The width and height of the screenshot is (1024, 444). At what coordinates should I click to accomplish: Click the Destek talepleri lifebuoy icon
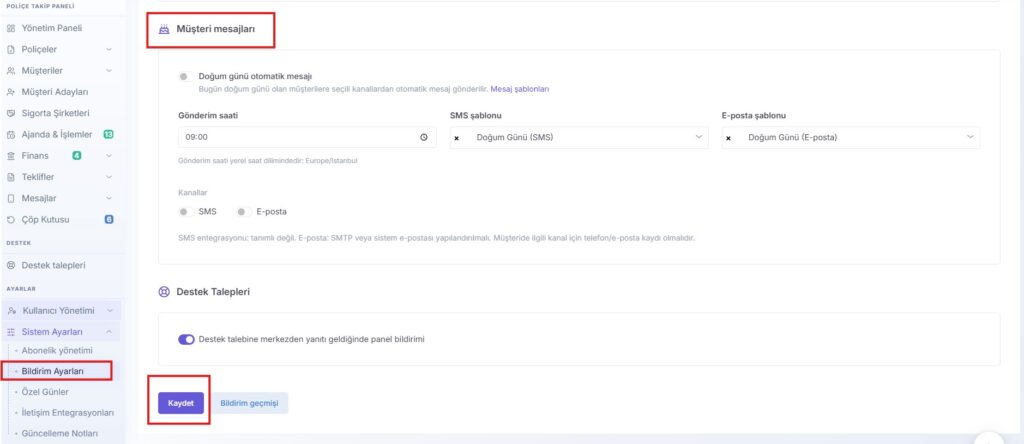tap(10, 265)
